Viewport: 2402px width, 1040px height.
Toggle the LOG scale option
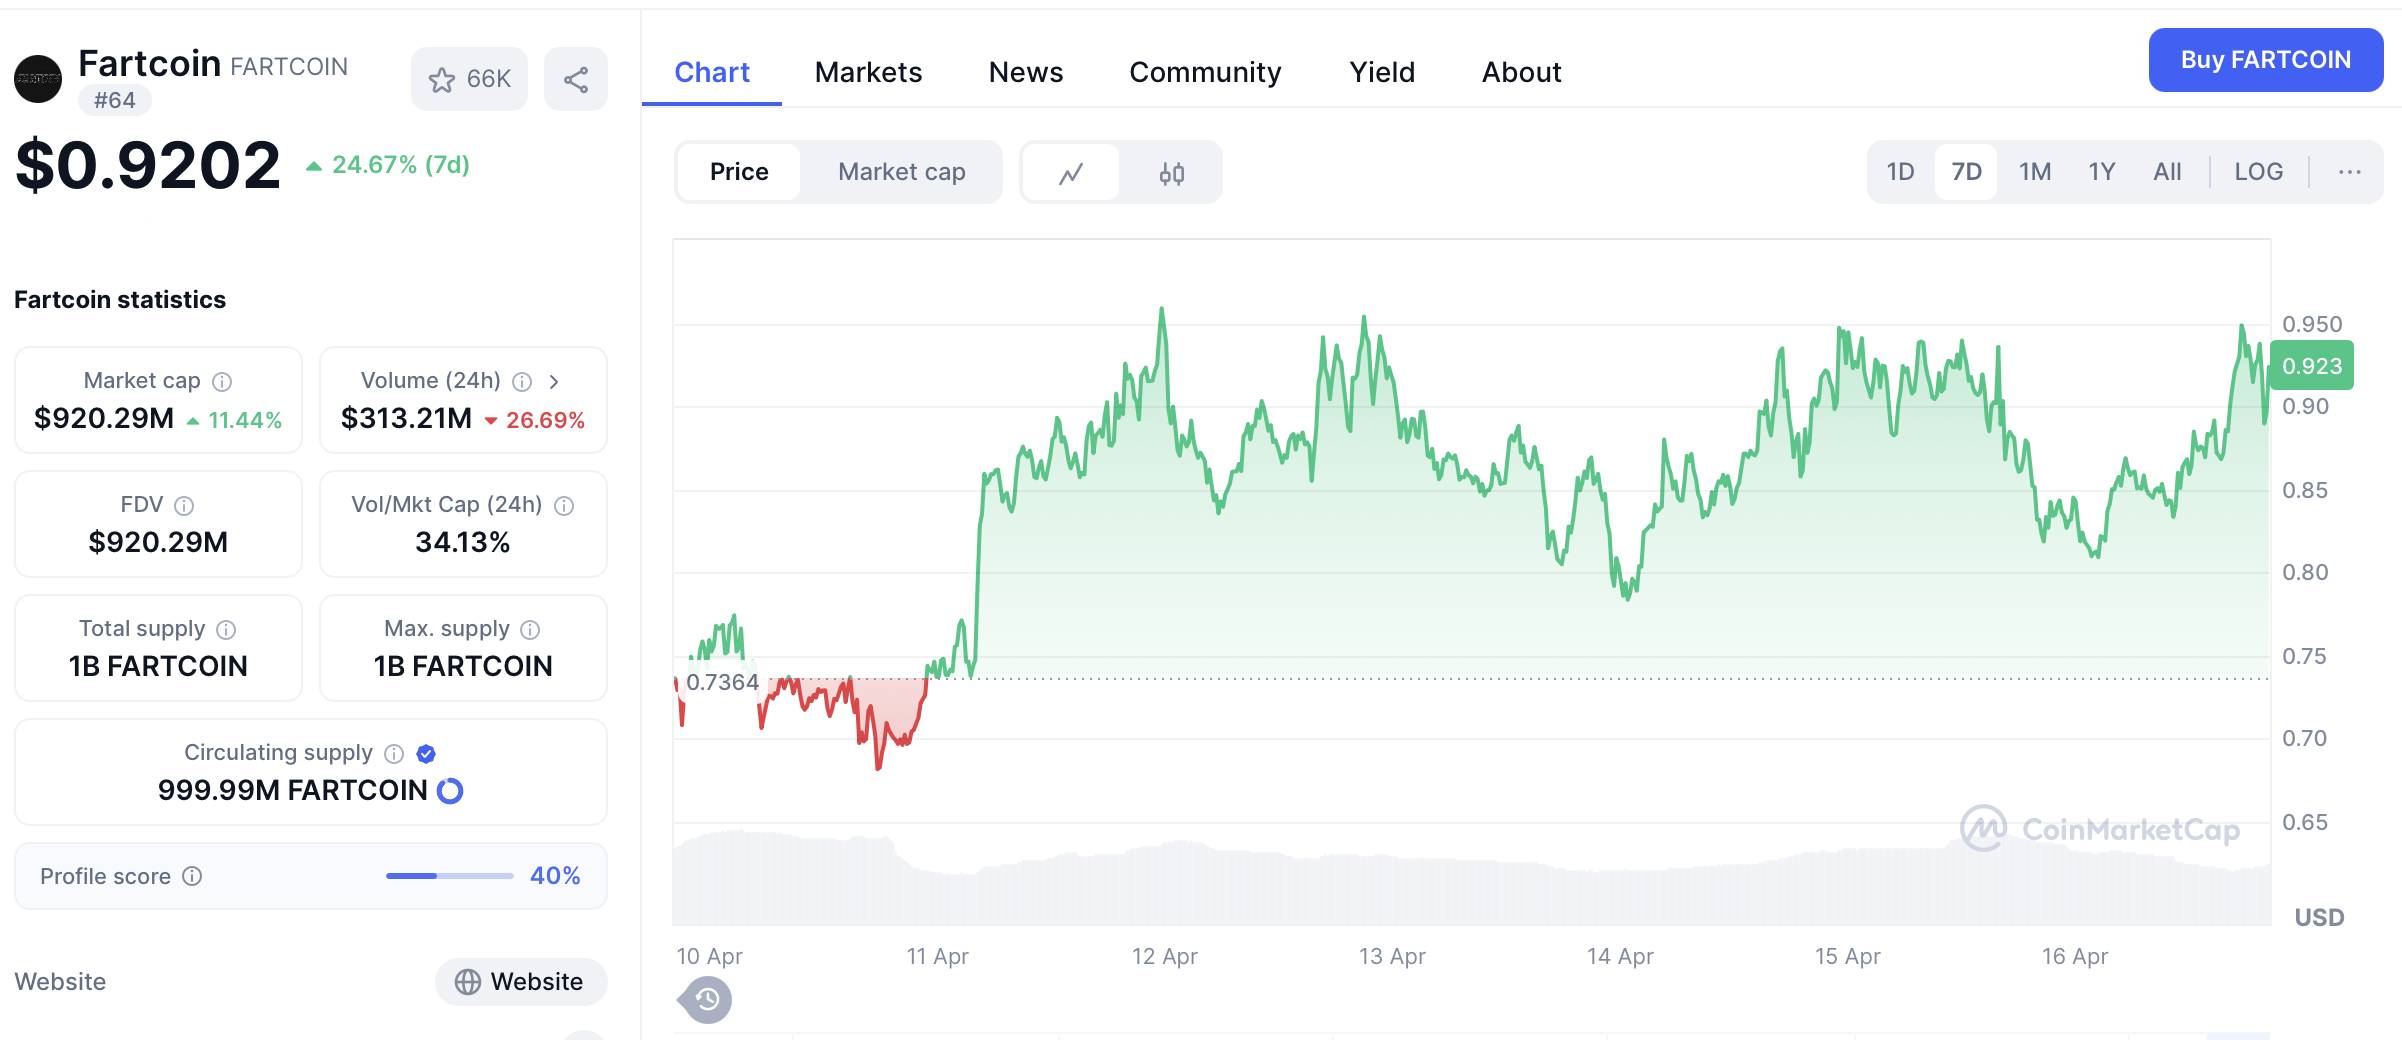[x=2258, y=172]
